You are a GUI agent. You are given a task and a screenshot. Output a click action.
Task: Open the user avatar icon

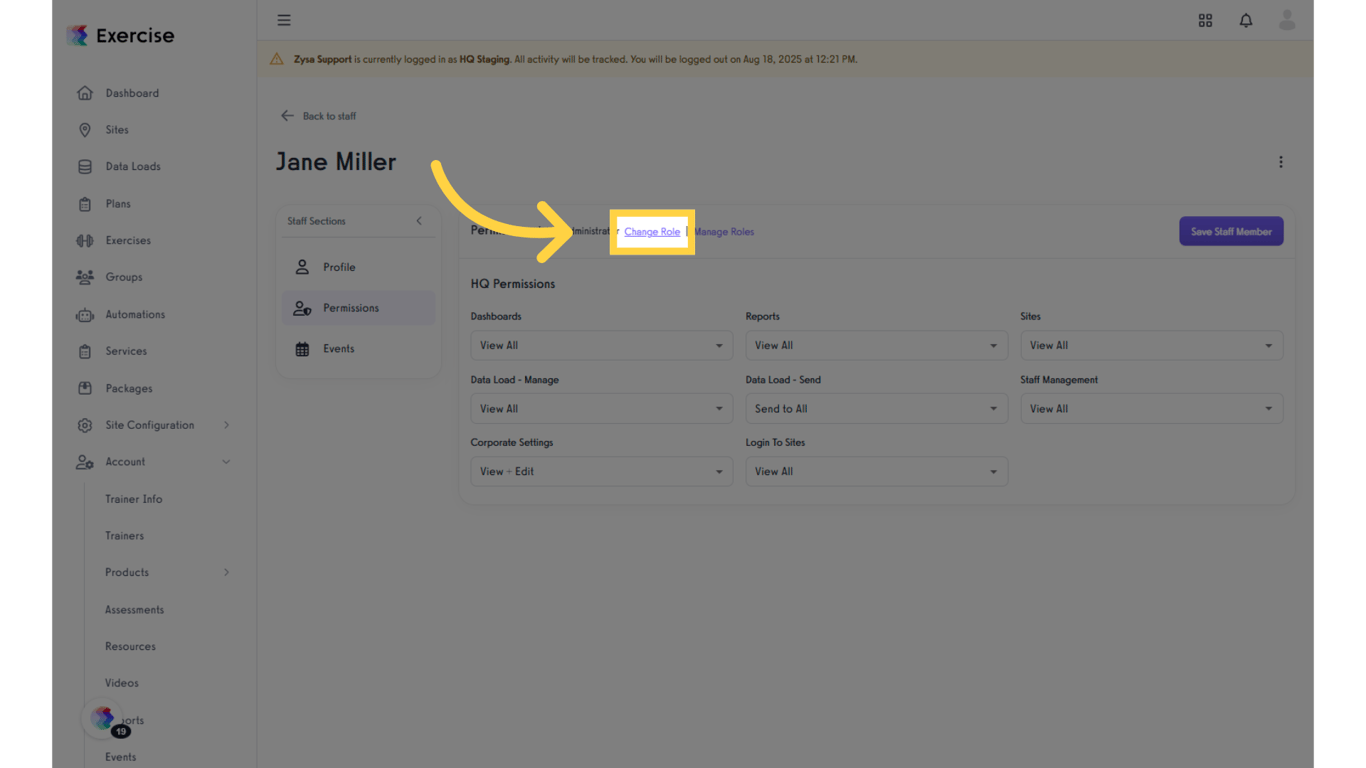click(1287, 20)
